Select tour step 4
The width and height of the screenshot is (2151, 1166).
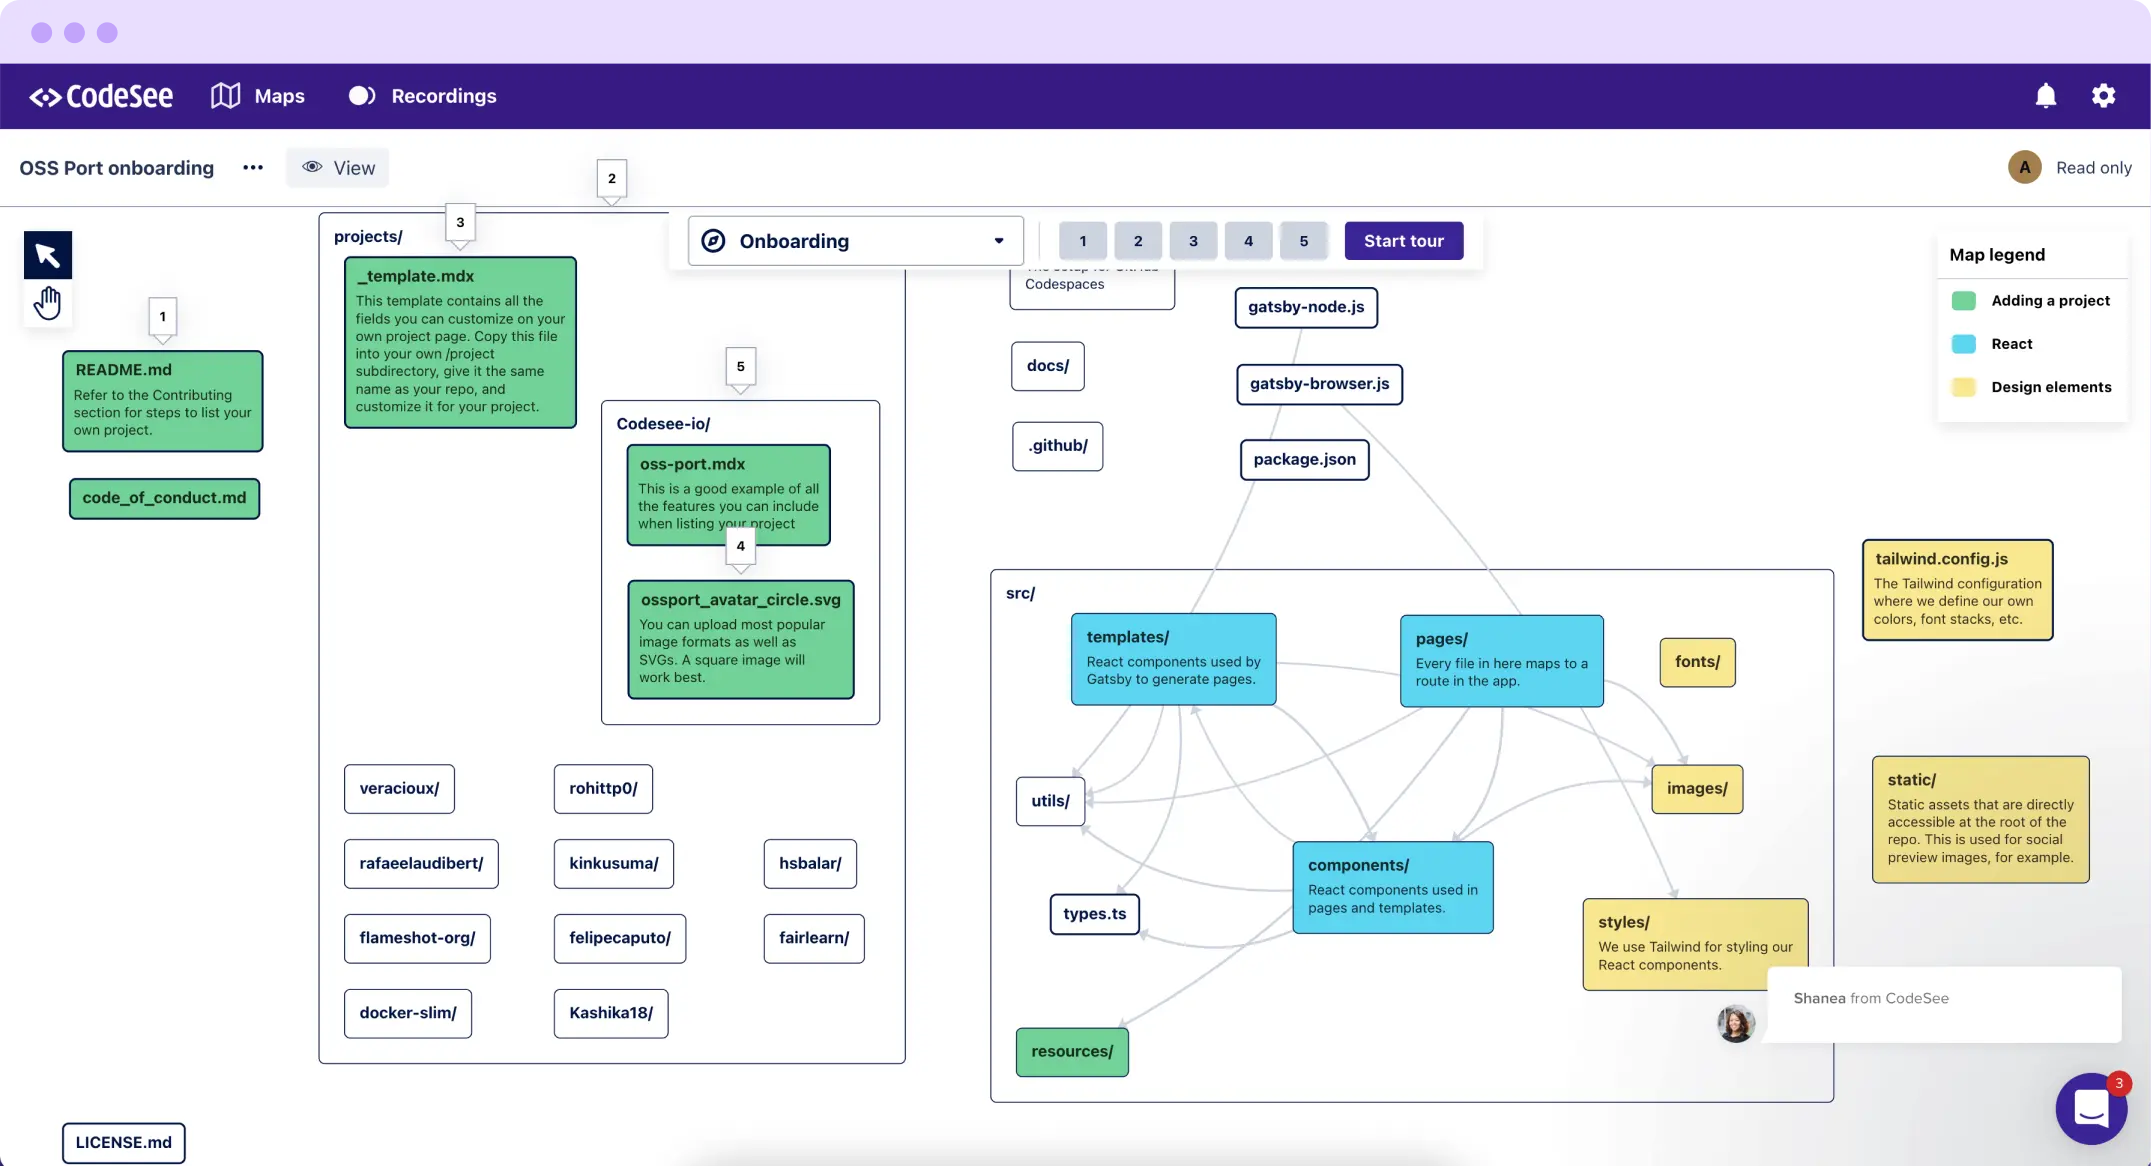pos(1248,240)
